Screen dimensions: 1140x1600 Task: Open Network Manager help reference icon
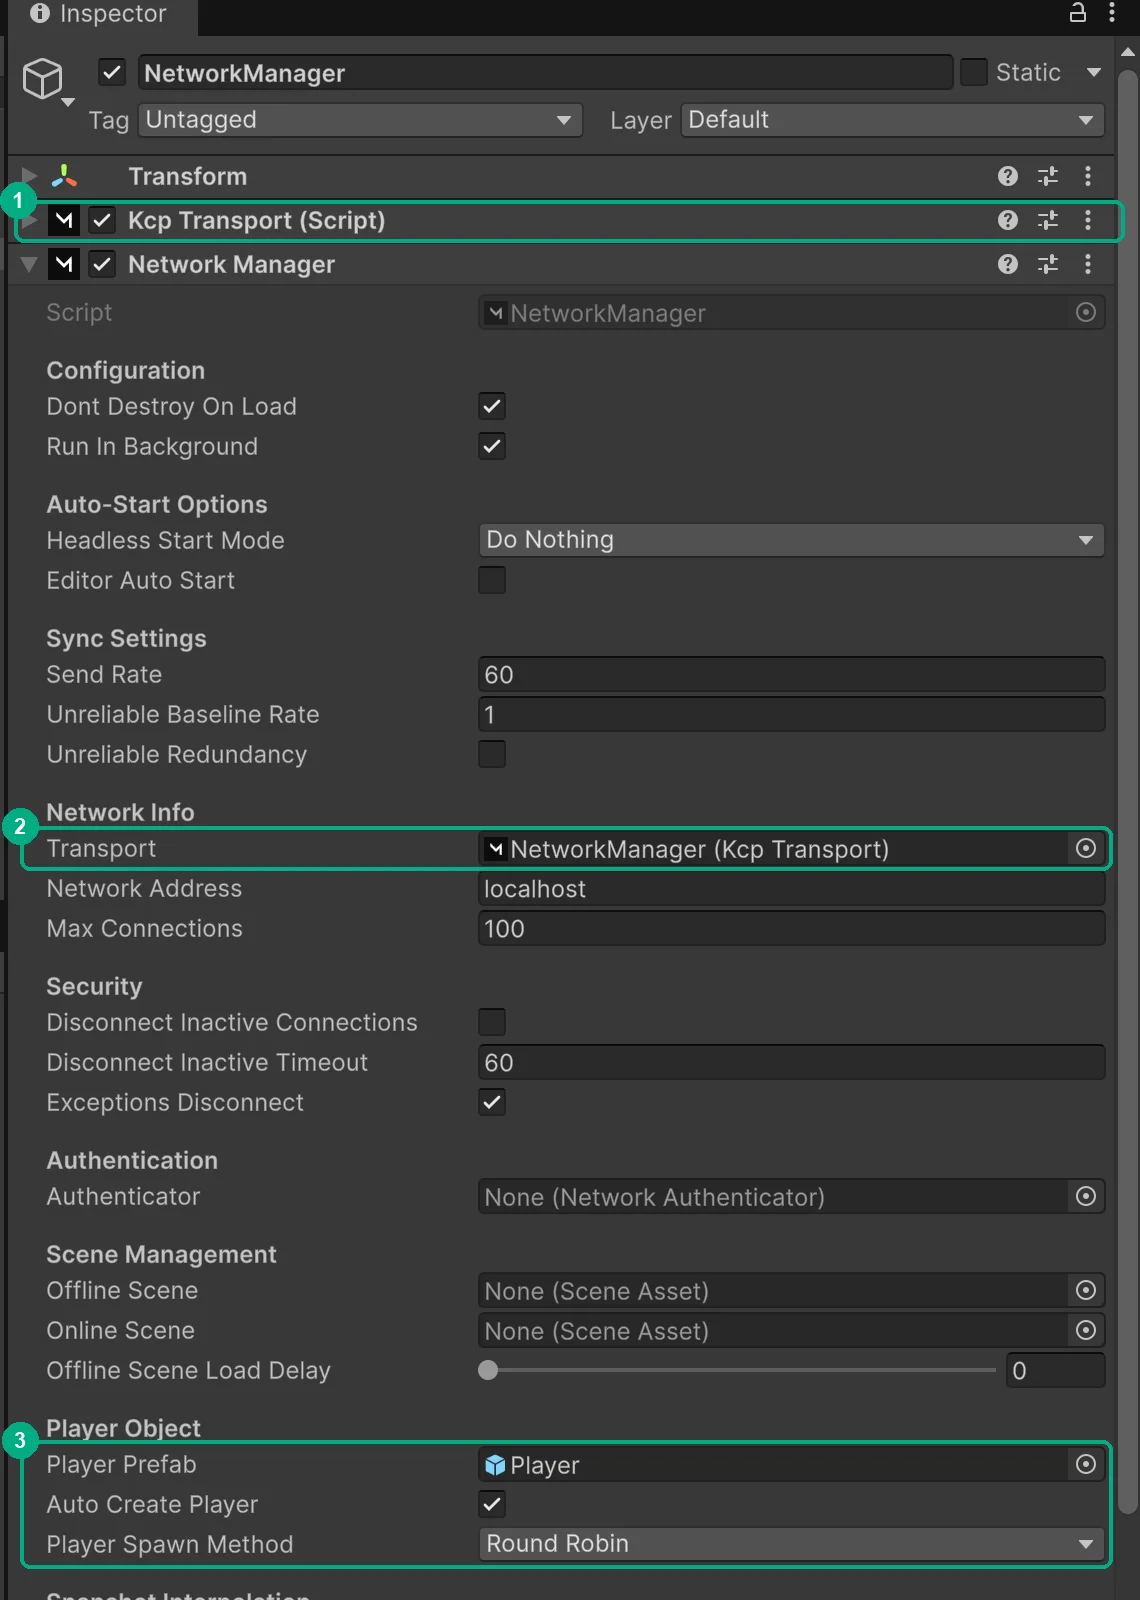[1008, 264]
